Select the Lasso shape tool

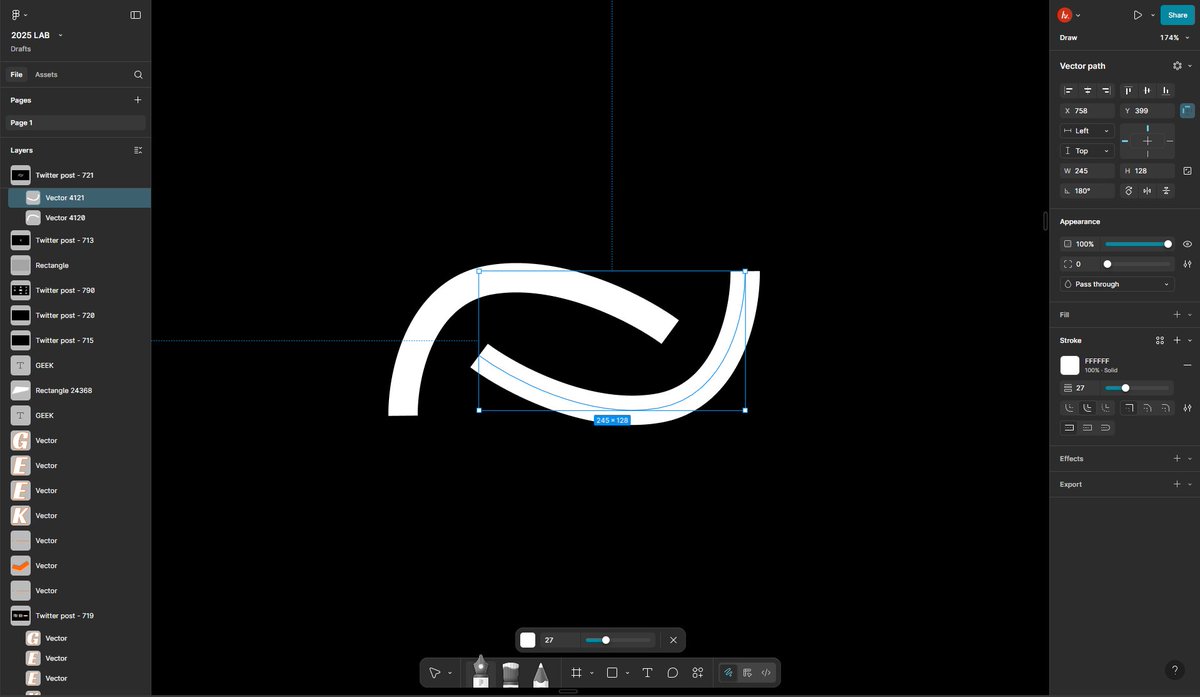(672, 672)
